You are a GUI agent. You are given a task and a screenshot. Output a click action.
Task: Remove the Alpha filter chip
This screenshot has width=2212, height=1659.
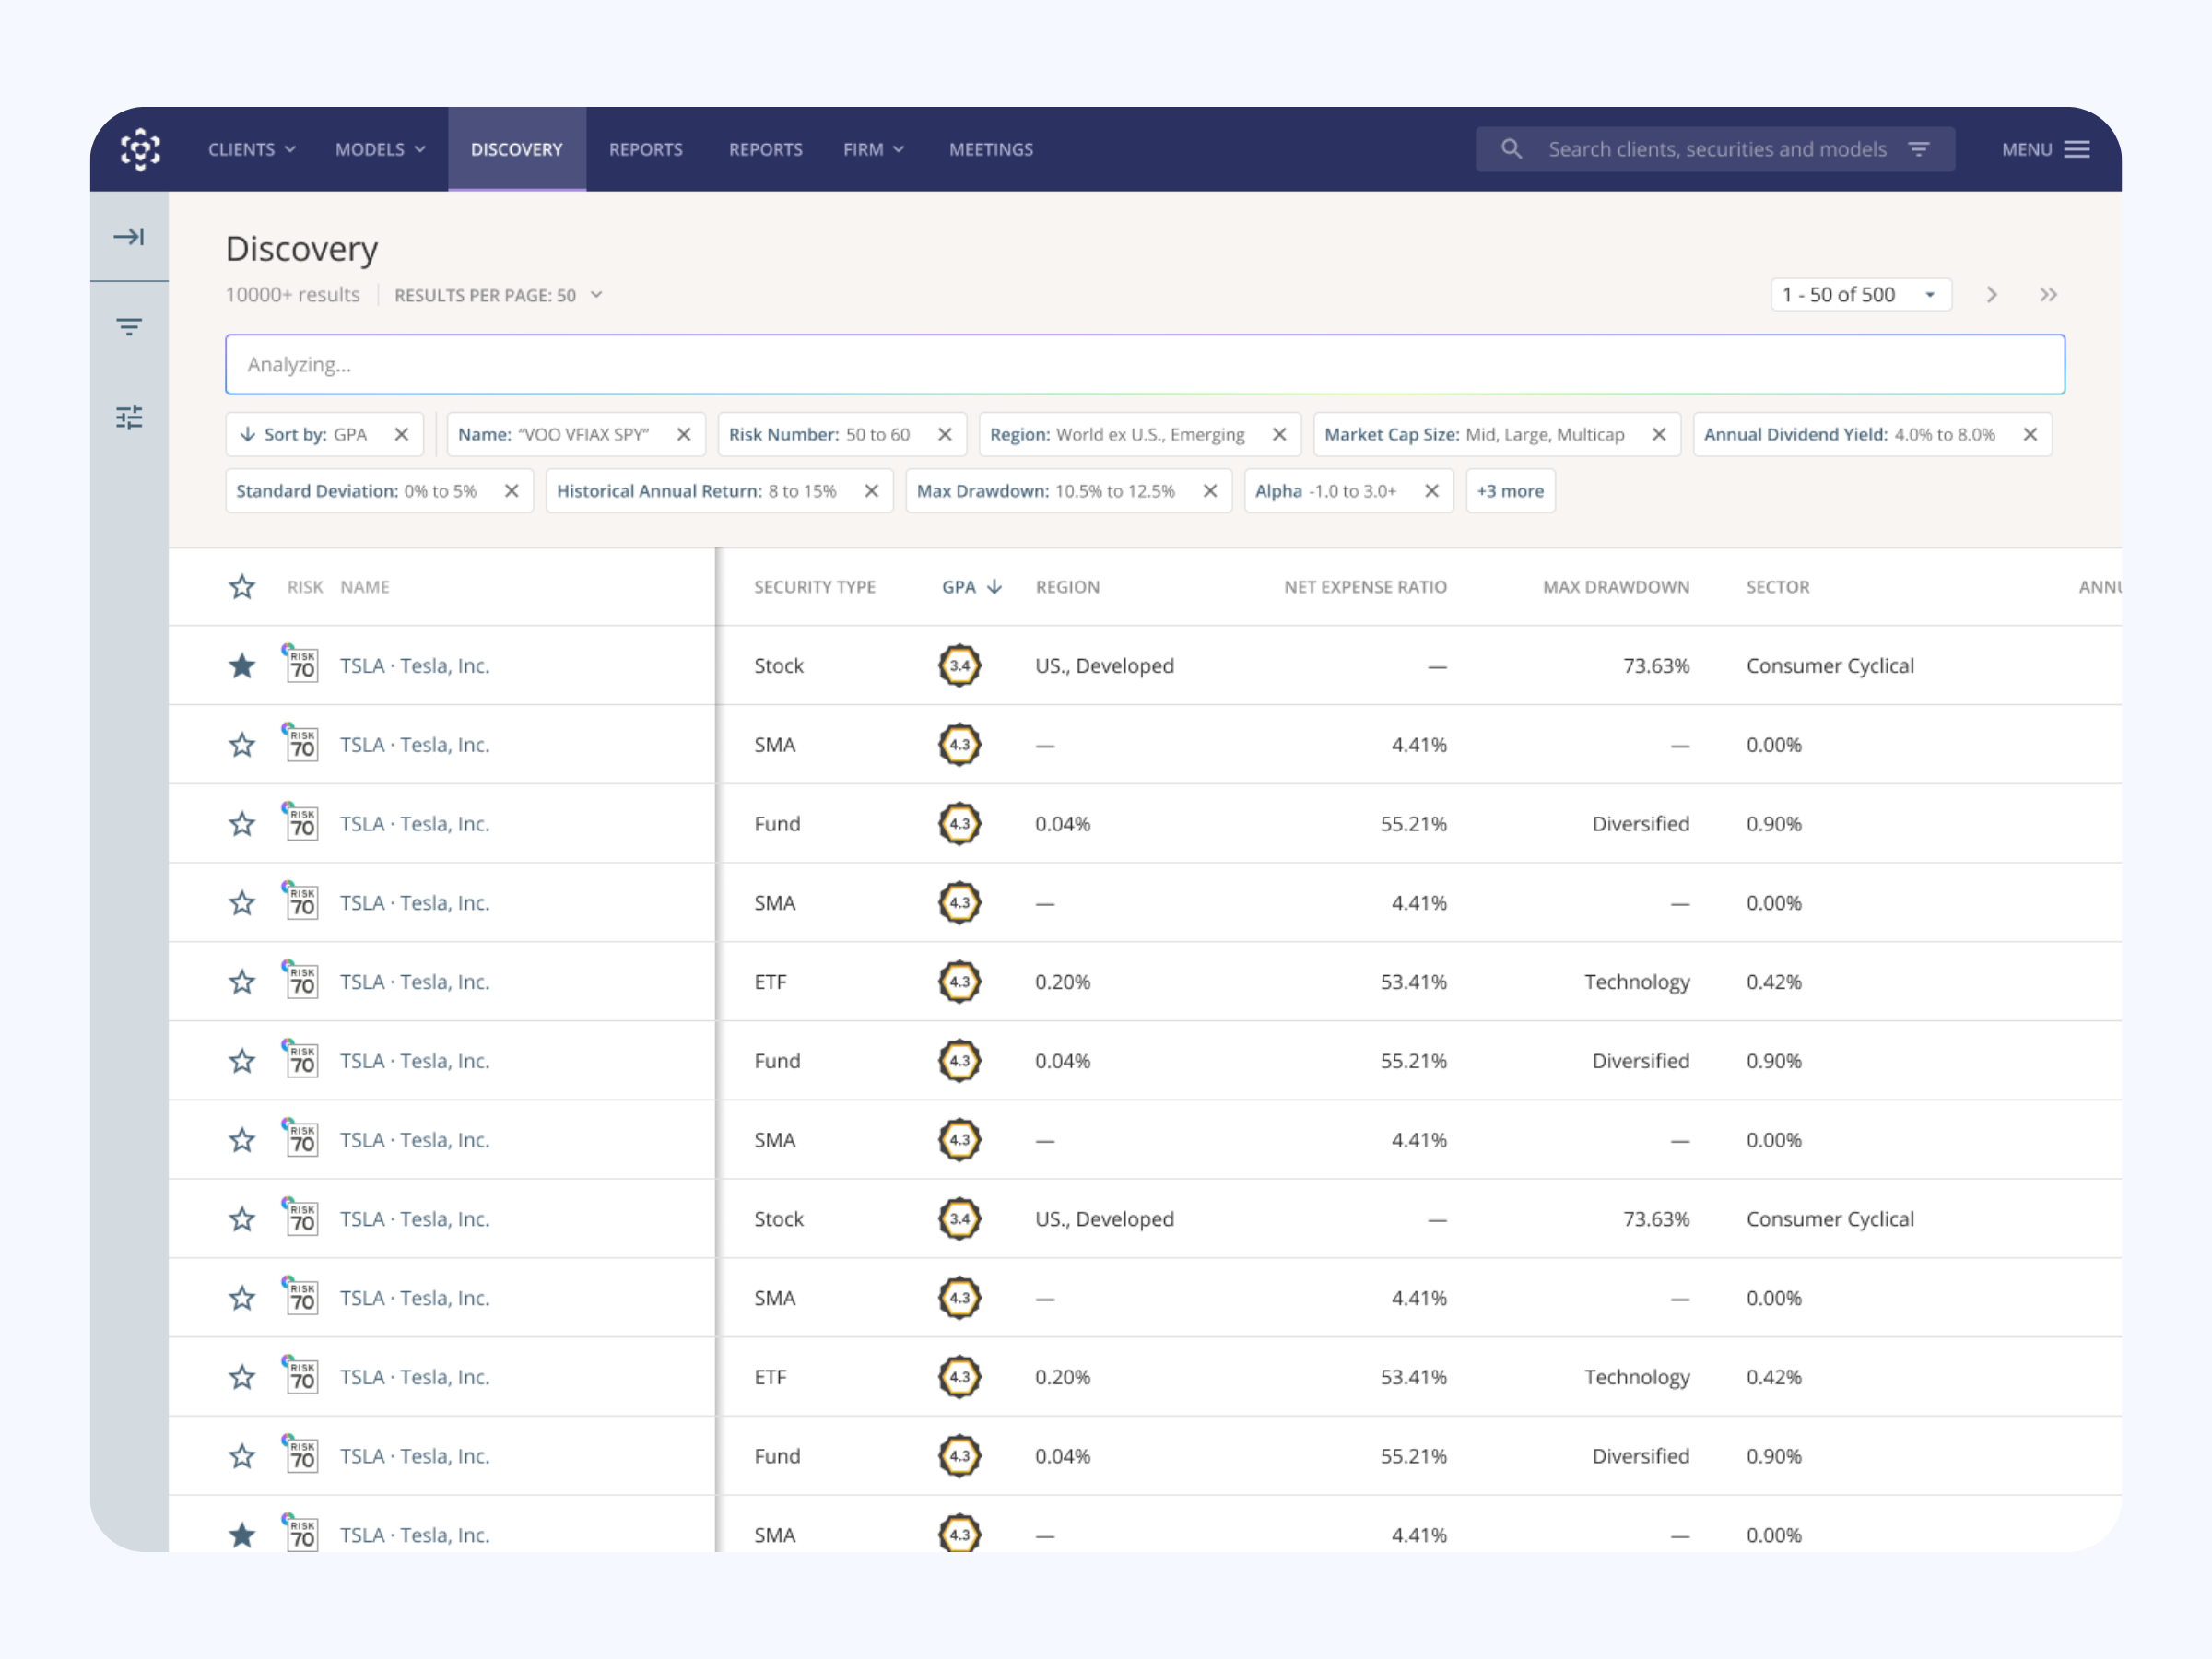1431,491
